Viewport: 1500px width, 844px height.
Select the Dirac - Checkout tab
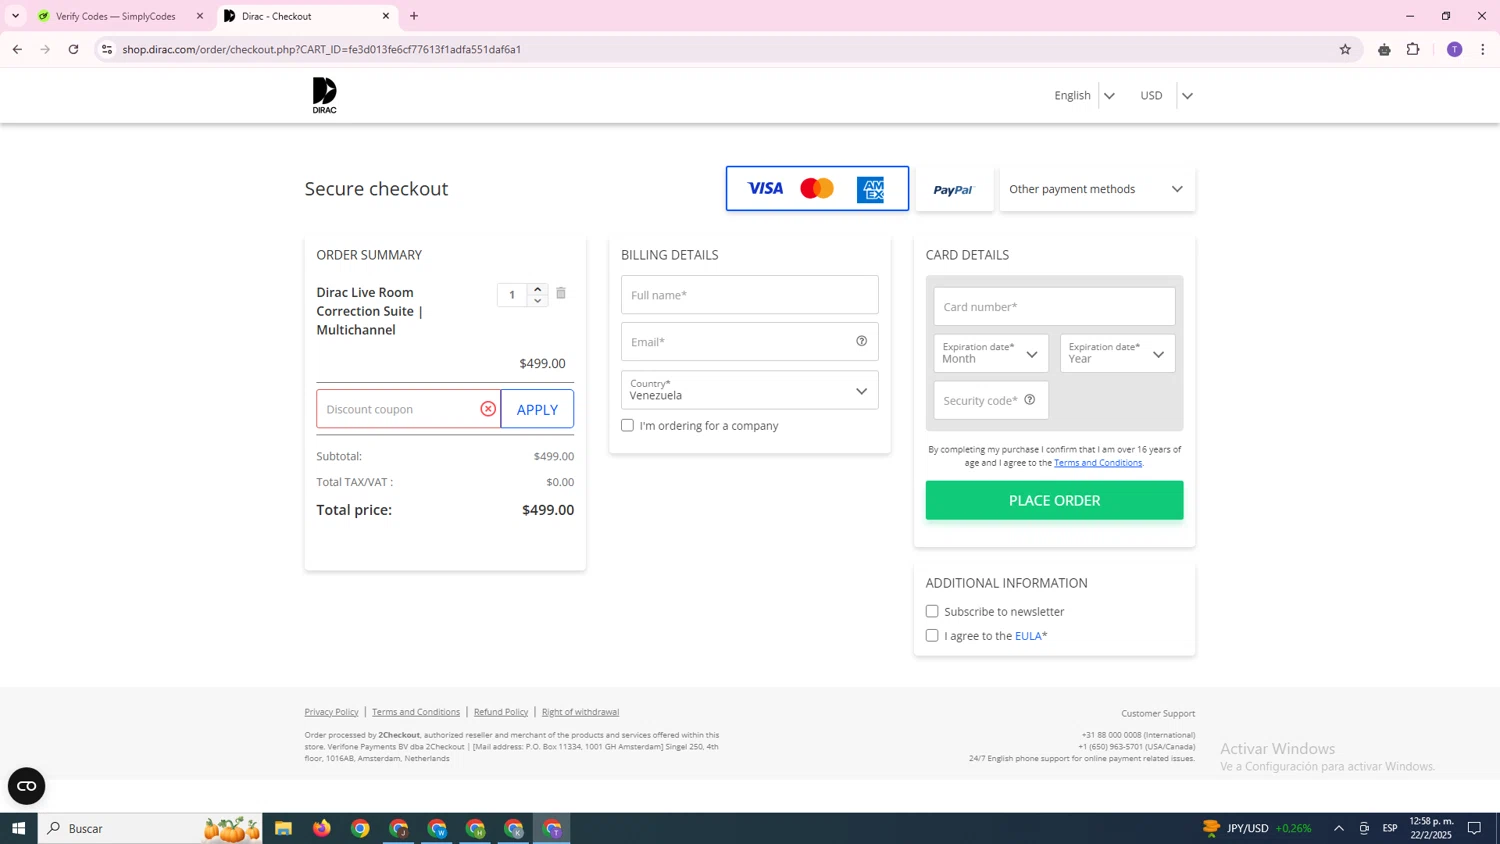pos(300,16)
